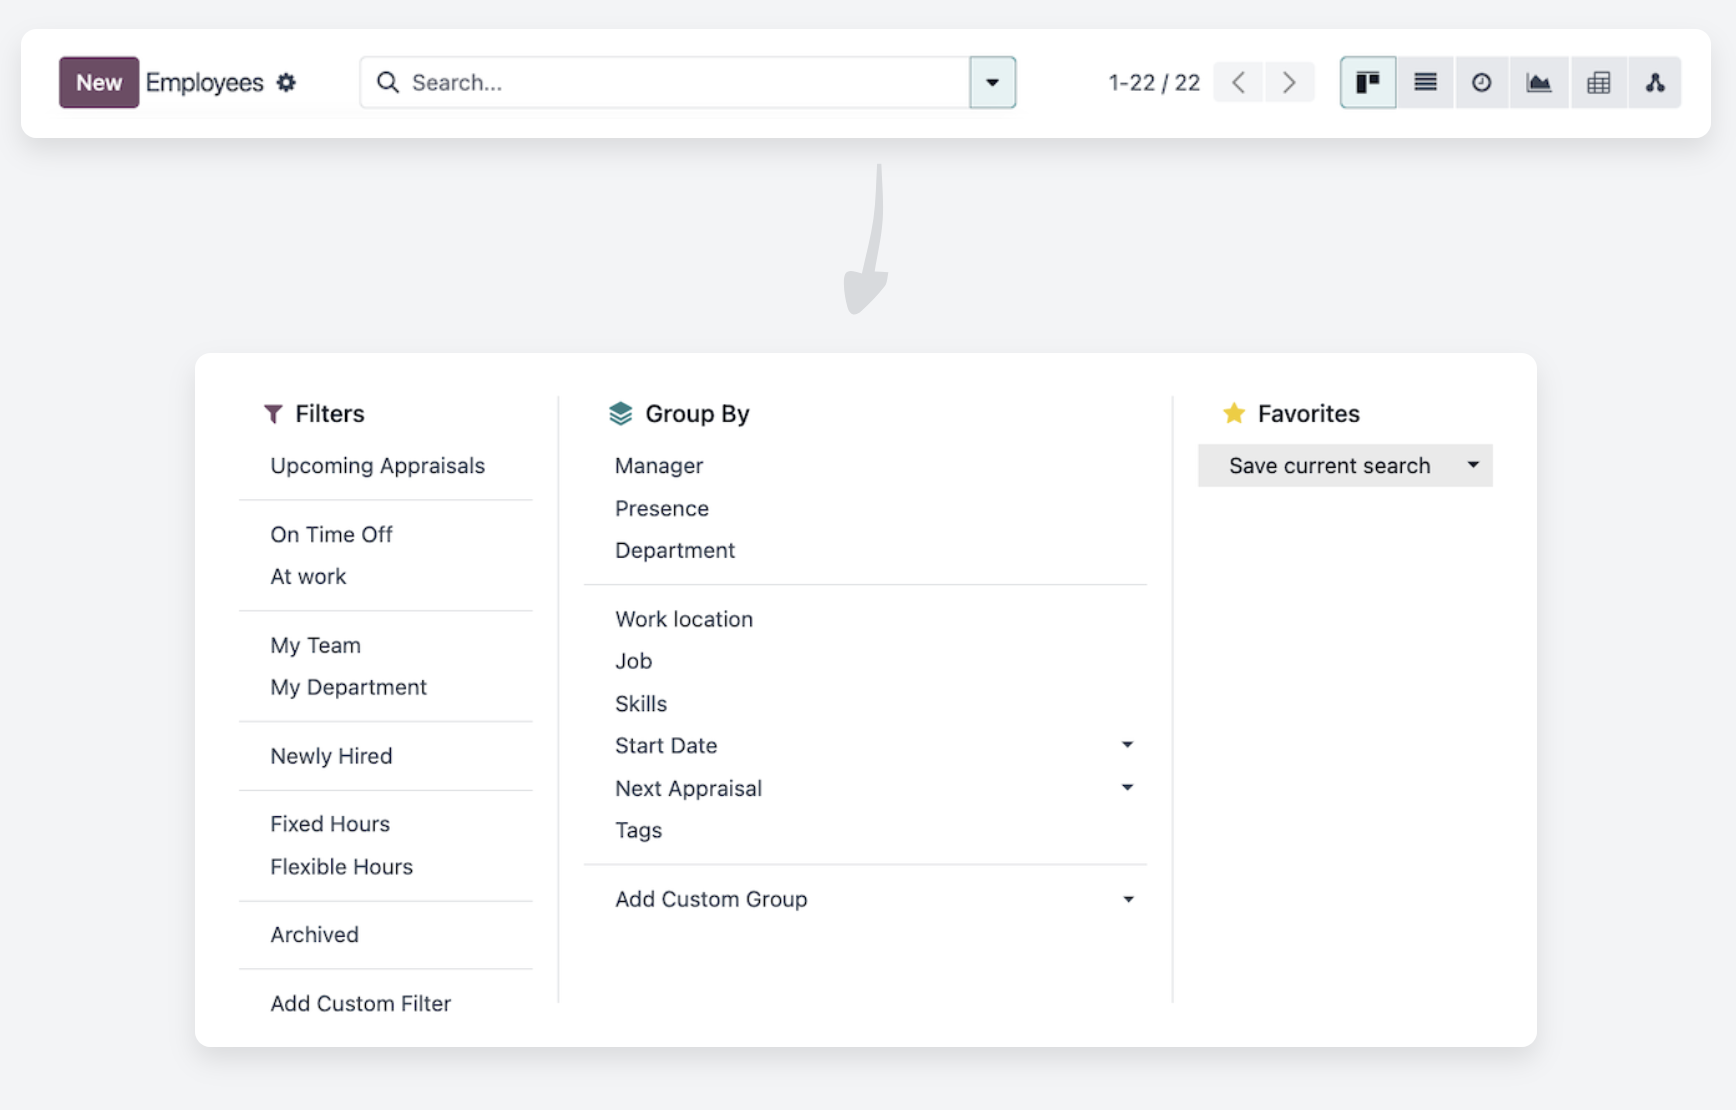Enable the Archived filter
Viewport: 1736px width, 1110px height.
tap(314, 934)
